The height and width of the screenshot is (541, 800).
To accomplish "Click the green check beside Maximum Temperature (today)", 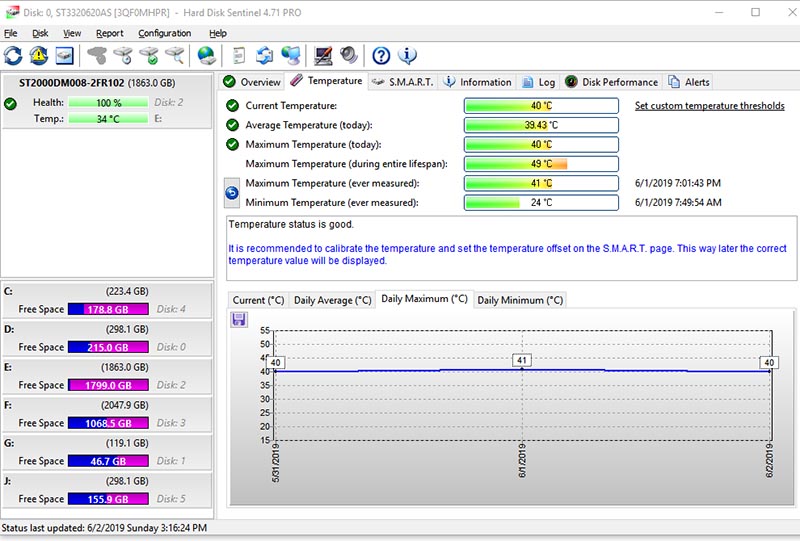I will [232, 144].
